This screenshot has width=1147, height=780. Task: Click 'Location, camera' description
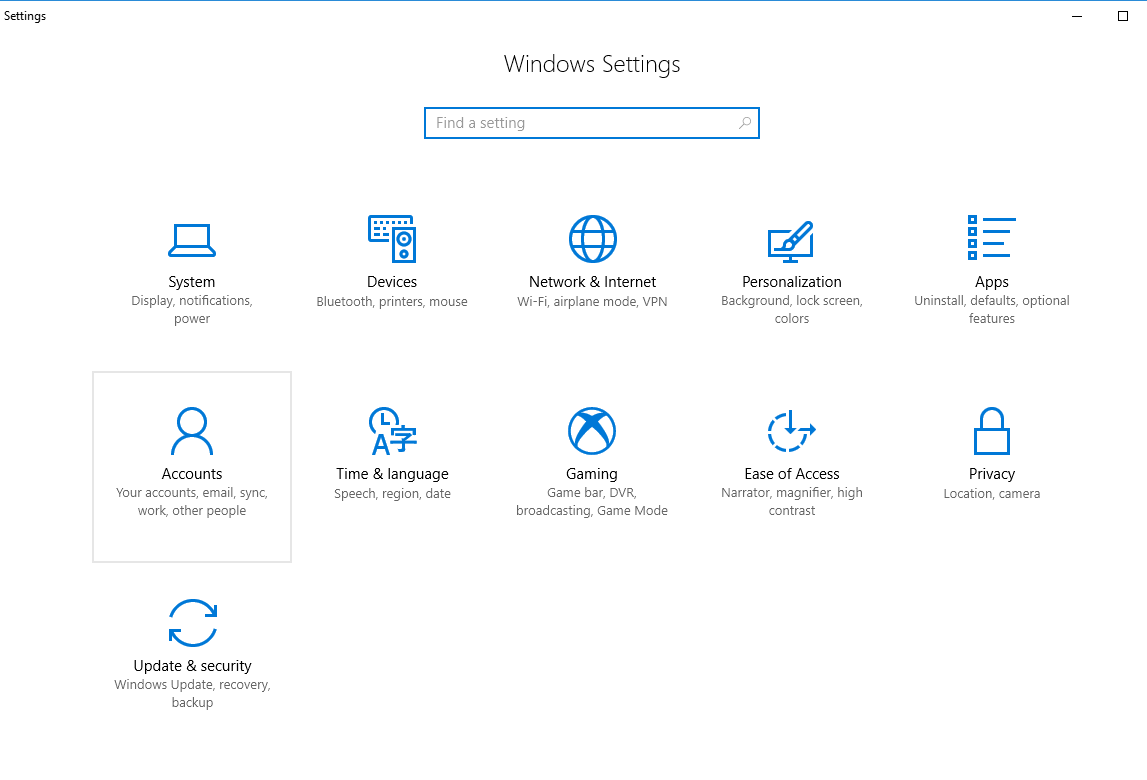[992, 493]
